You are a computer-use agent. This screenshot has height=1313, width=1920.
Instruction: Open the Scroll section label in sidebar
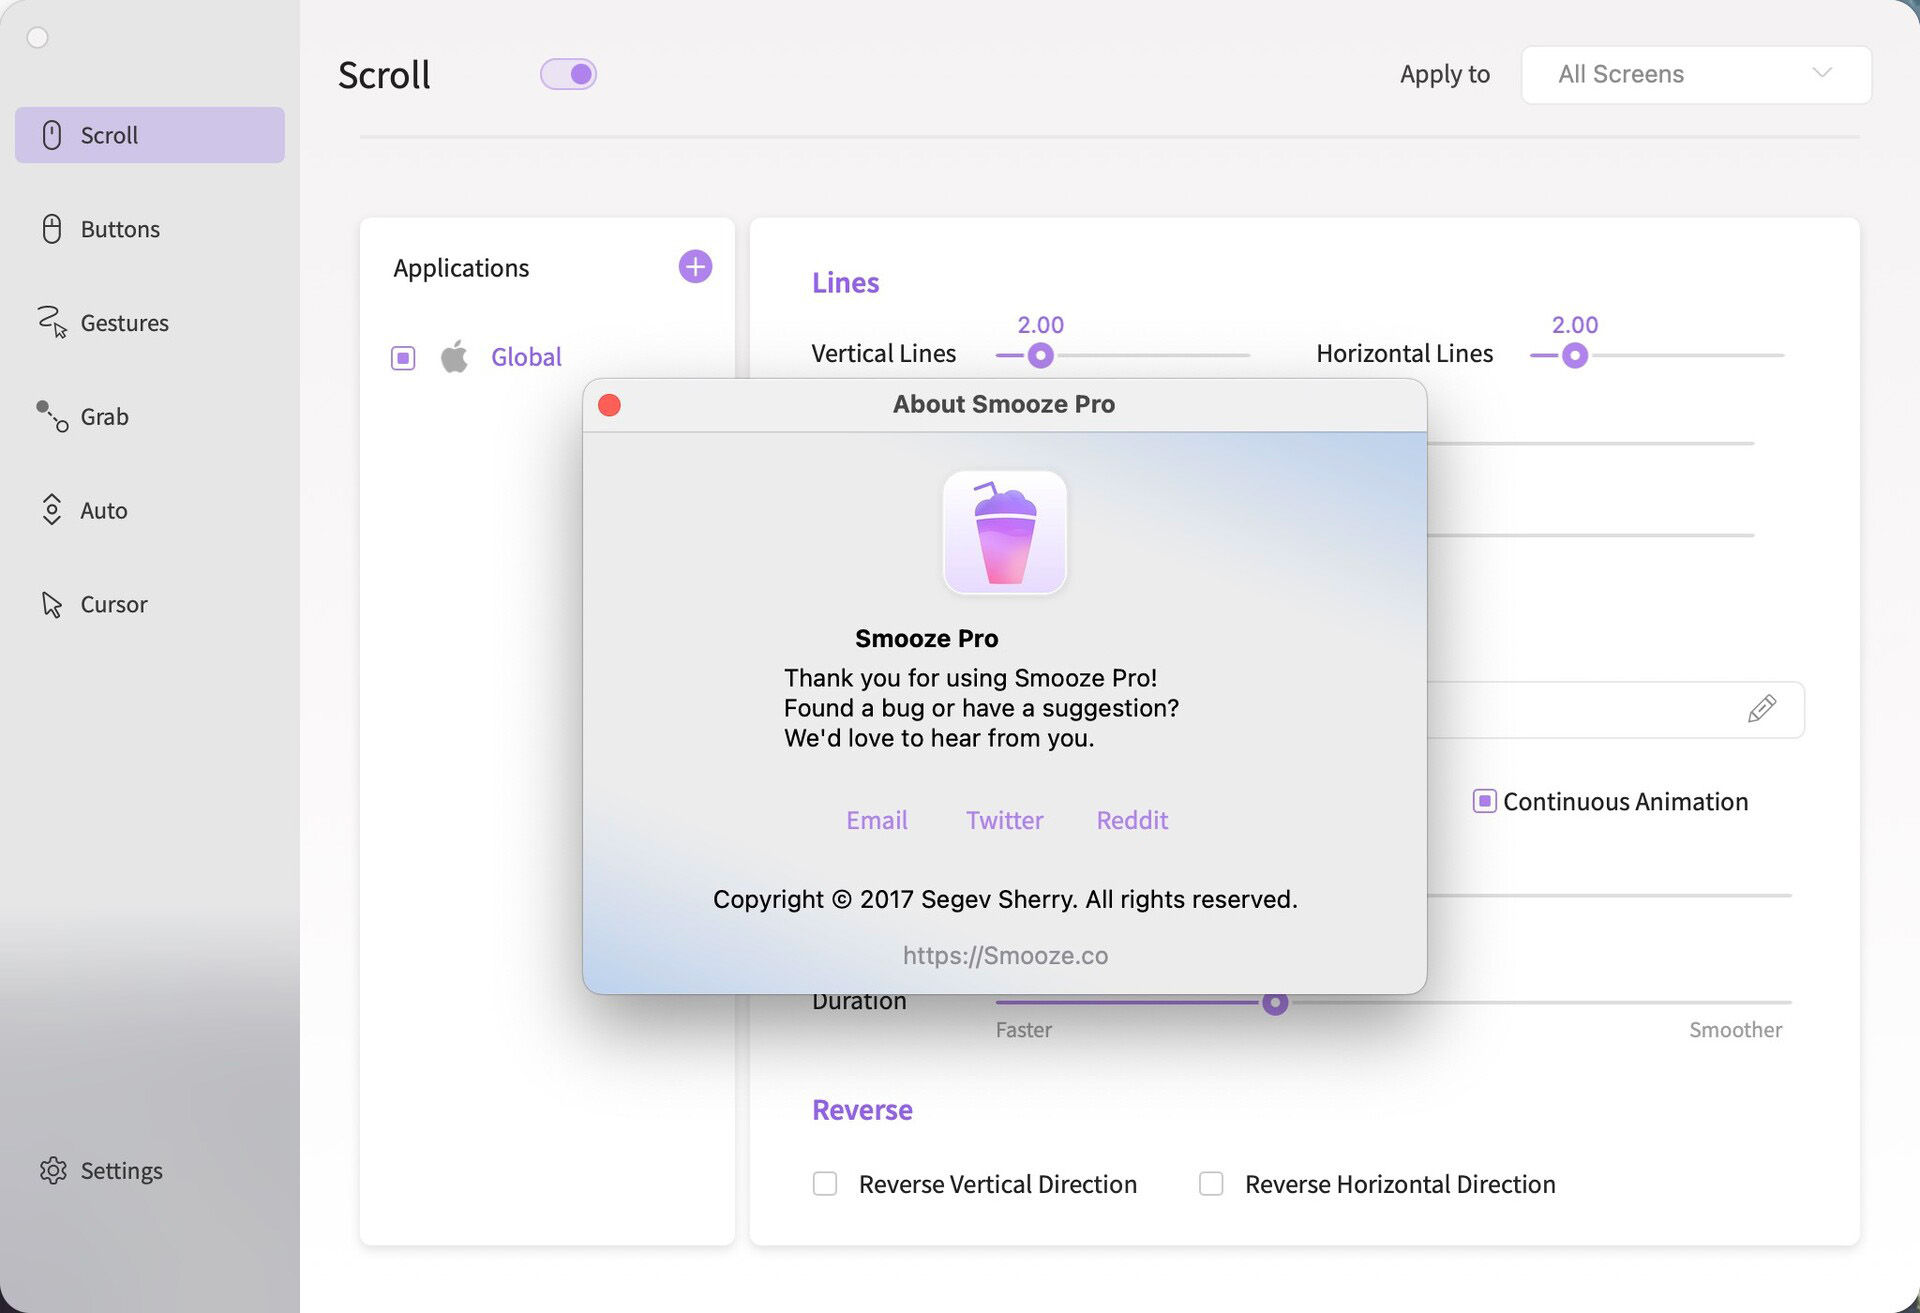click(110, 135)
